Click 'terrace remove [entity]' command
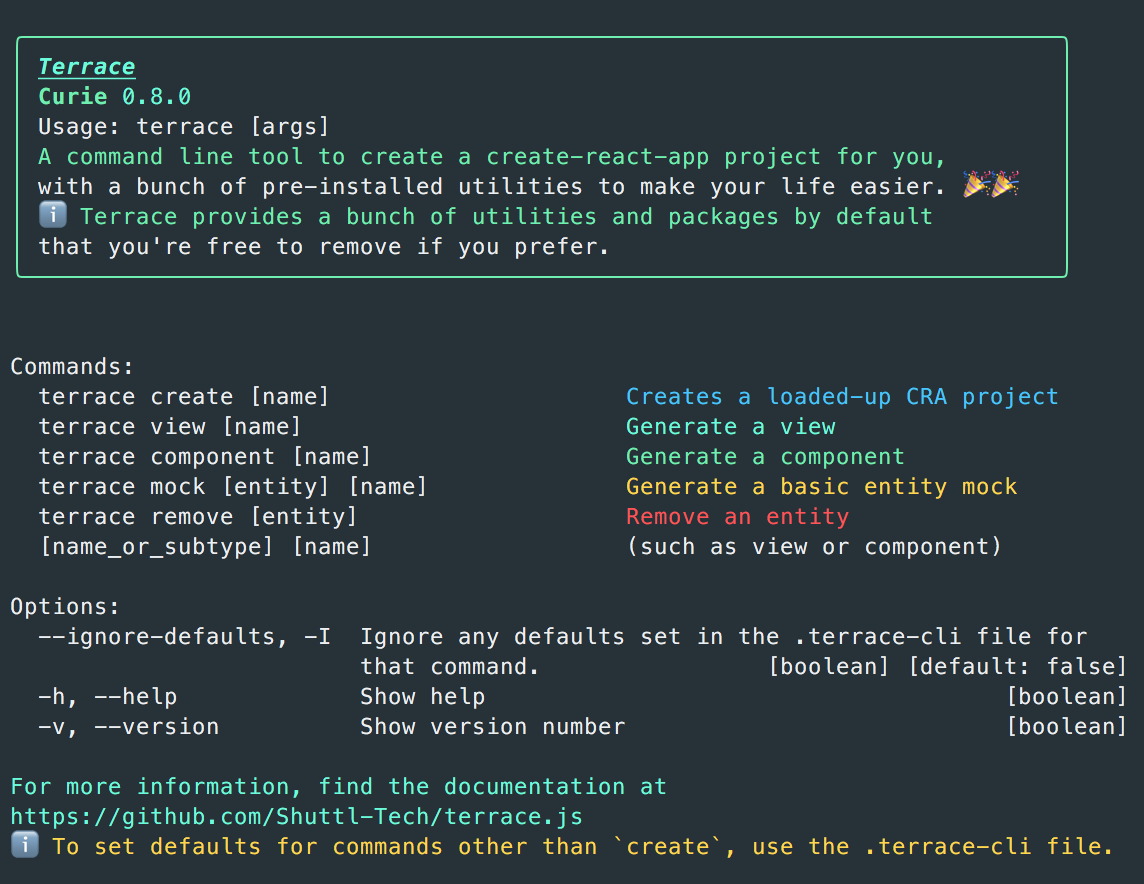This screenshot has width=1144, height=884. coord(198,516)
